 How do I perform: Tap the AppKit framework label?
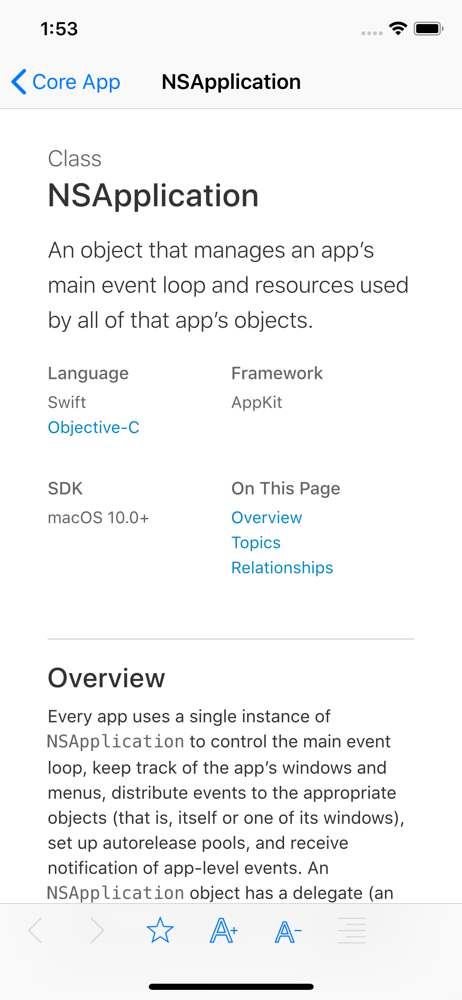257,402
